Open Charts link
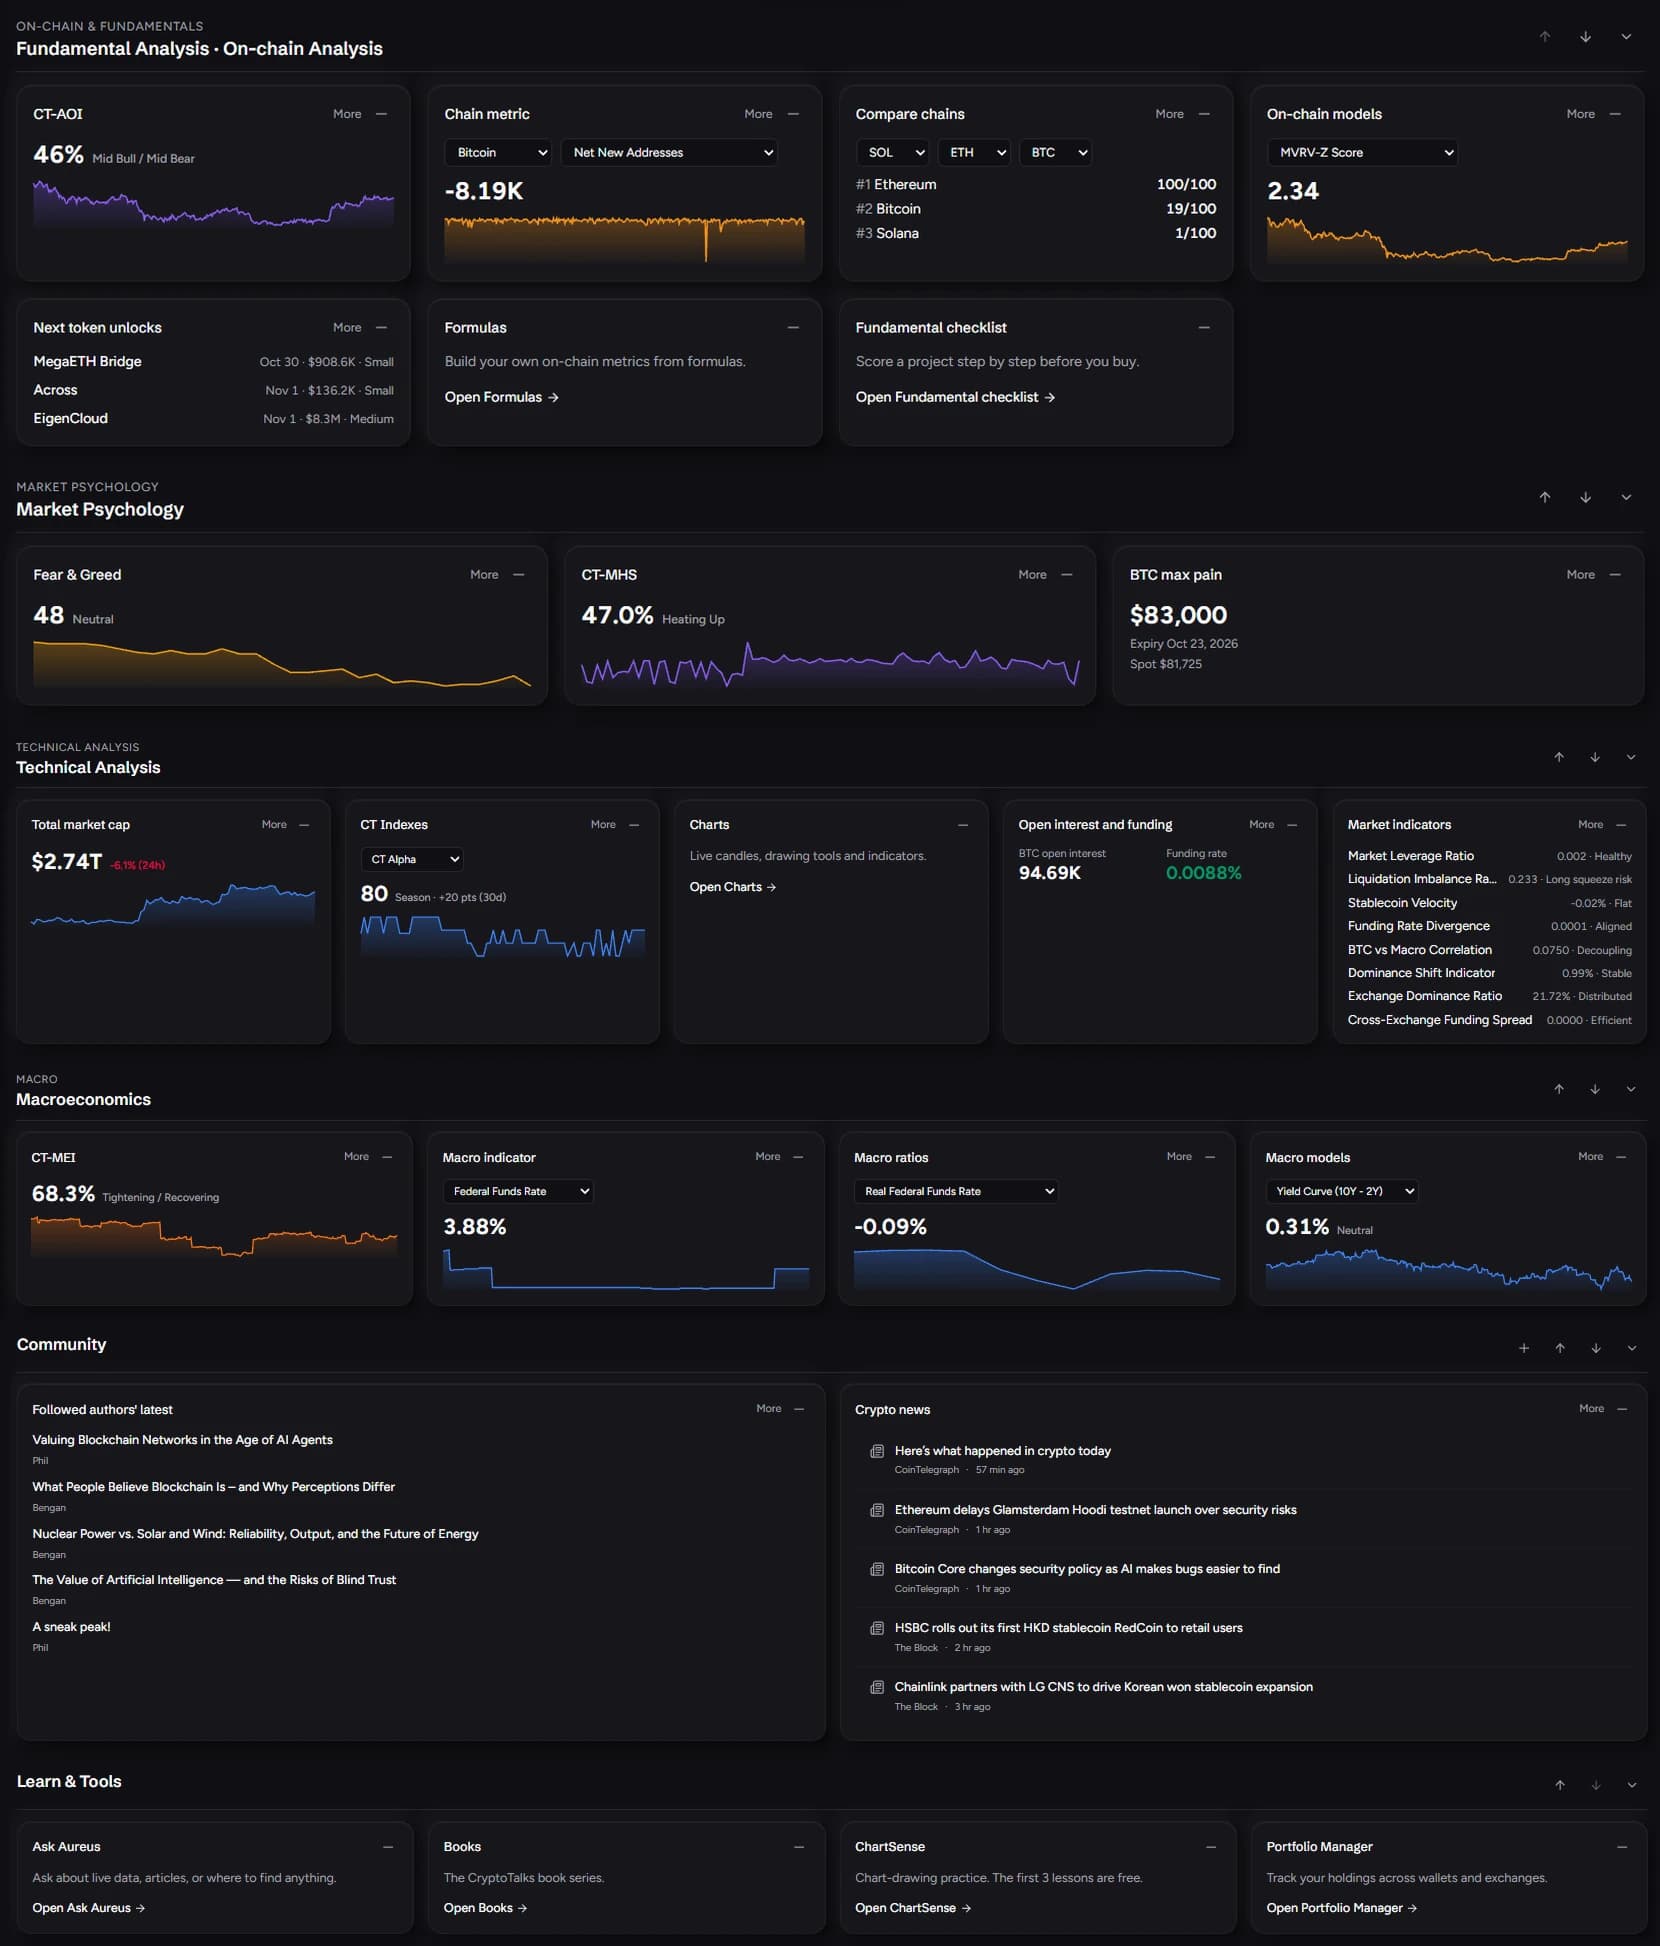This screenshot has width=1660, height=1946. tap(732, 887)
